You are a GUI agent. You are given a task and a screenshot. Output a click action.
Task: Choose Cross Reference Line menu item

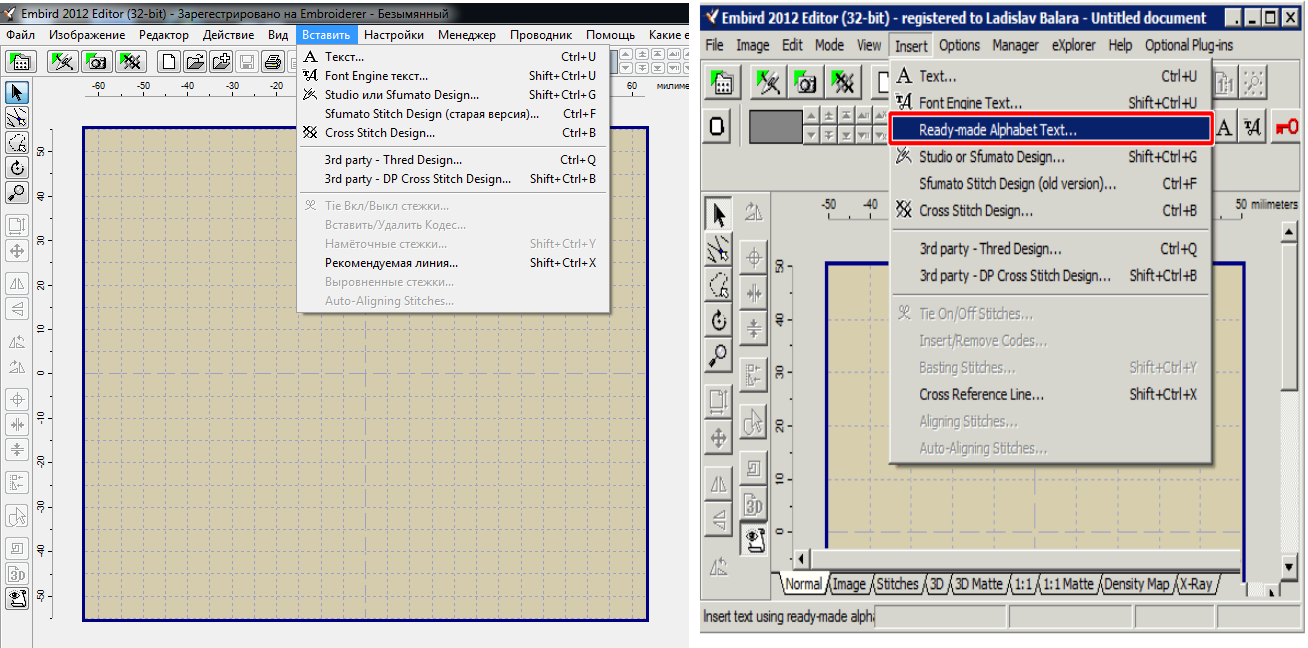(x=1051, y=395)
